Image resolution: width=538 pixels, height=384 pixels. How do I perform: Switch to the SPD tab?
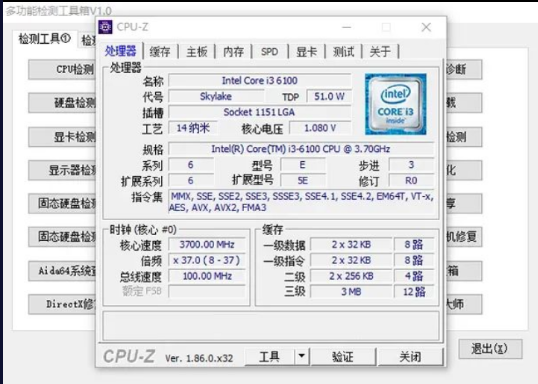[x=270, y=52]
